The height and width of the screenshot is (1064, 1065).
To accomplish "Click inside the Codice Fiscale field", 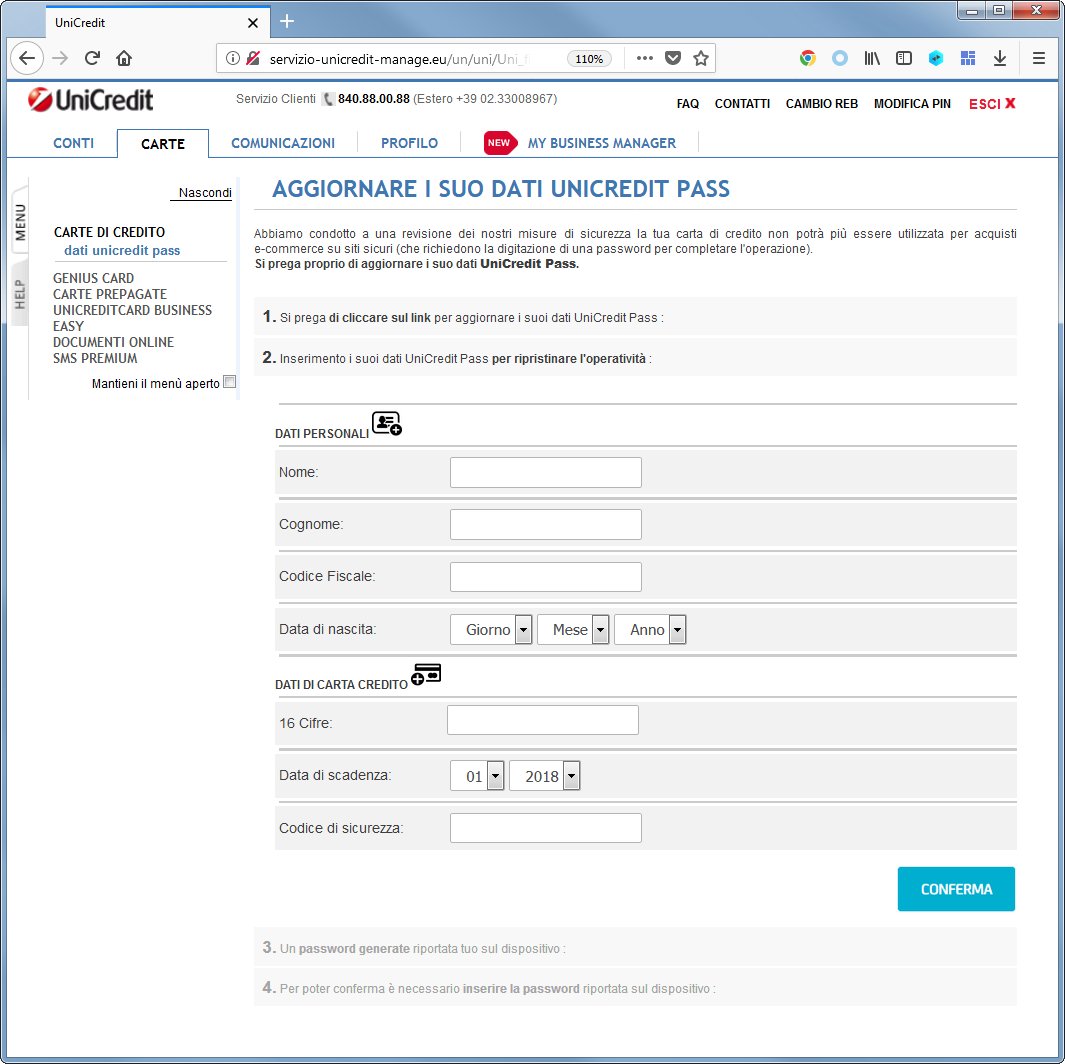I will (545, 576).
